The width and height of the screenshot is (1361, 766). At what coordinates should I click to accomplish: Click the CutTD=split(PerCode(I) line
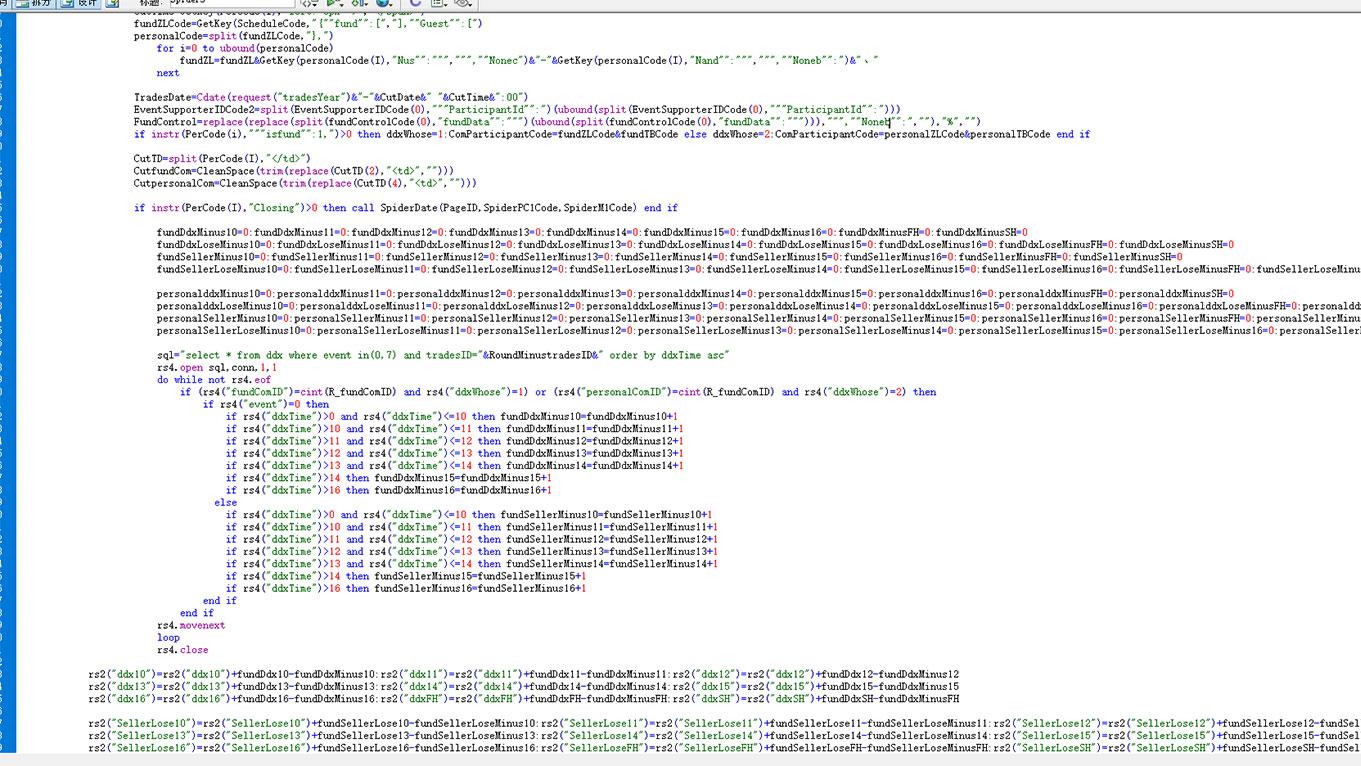[223, 159]
